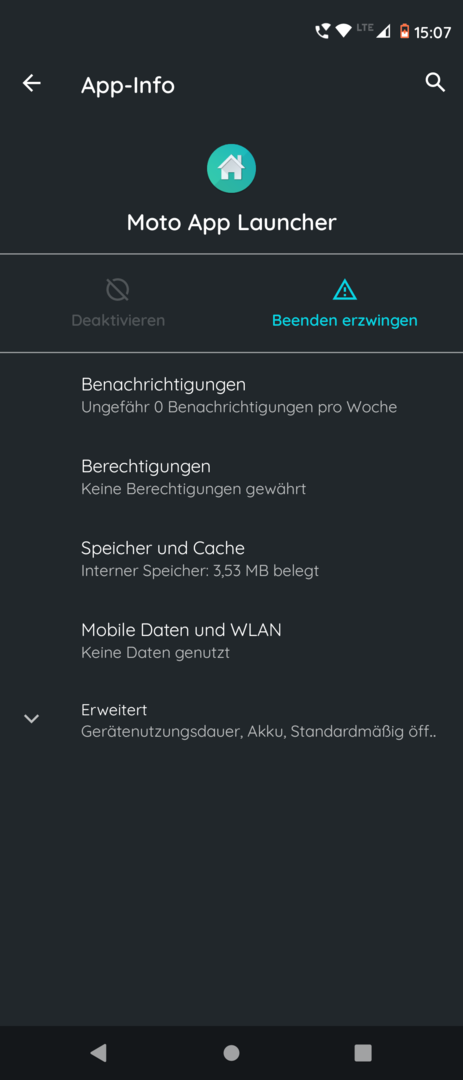The height and width of the screenshot is (1080, 463).
Task: Tap the Android back navigation triangle
Action: point(99,1052)
